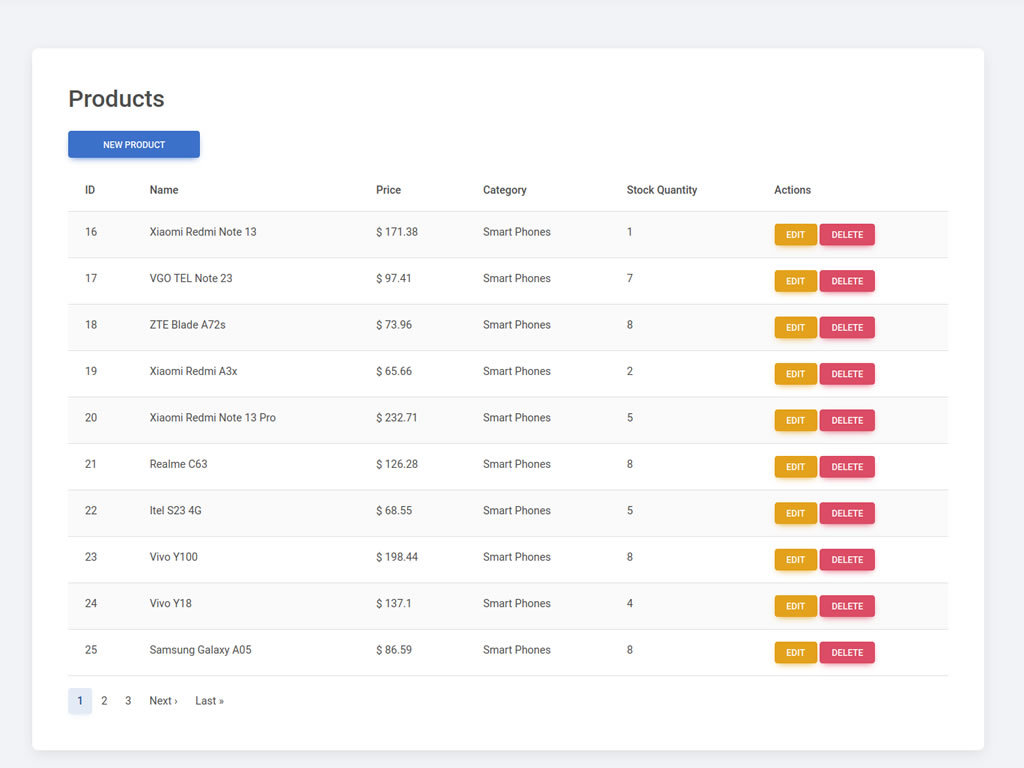The width and height of the screenshot is (1024, 768).
Task: Jump to the Last page
Action: pyautogui.click(x=209, y=701)
